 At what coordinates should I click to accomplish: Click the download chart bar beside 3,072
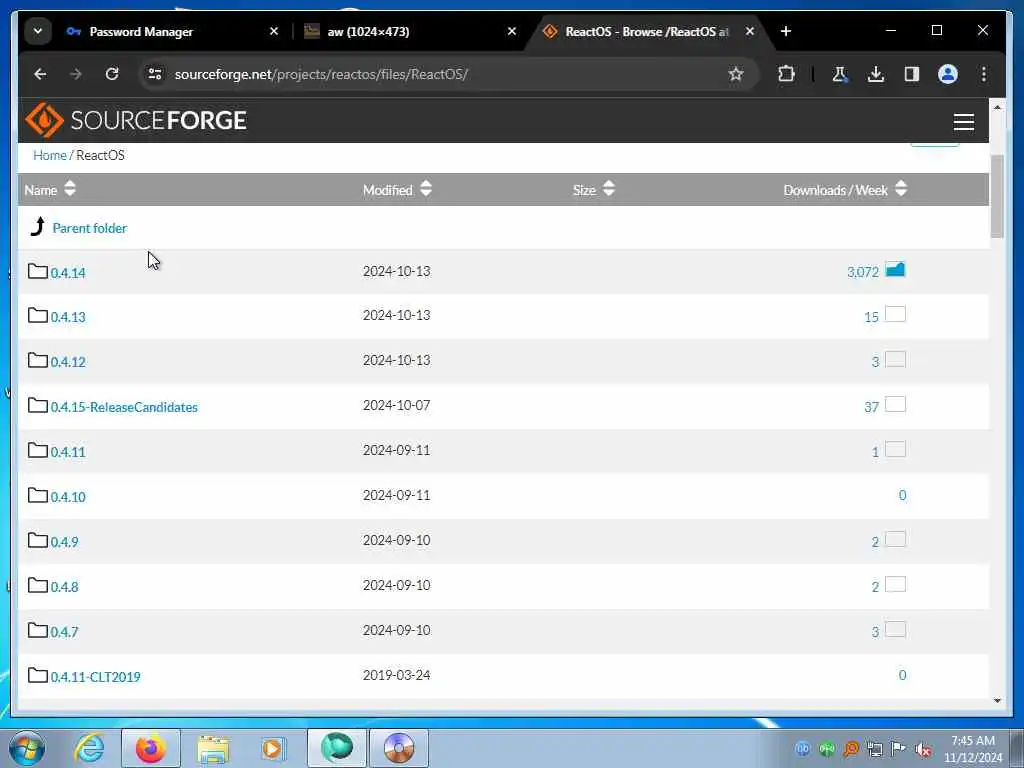tap(895, 270)
